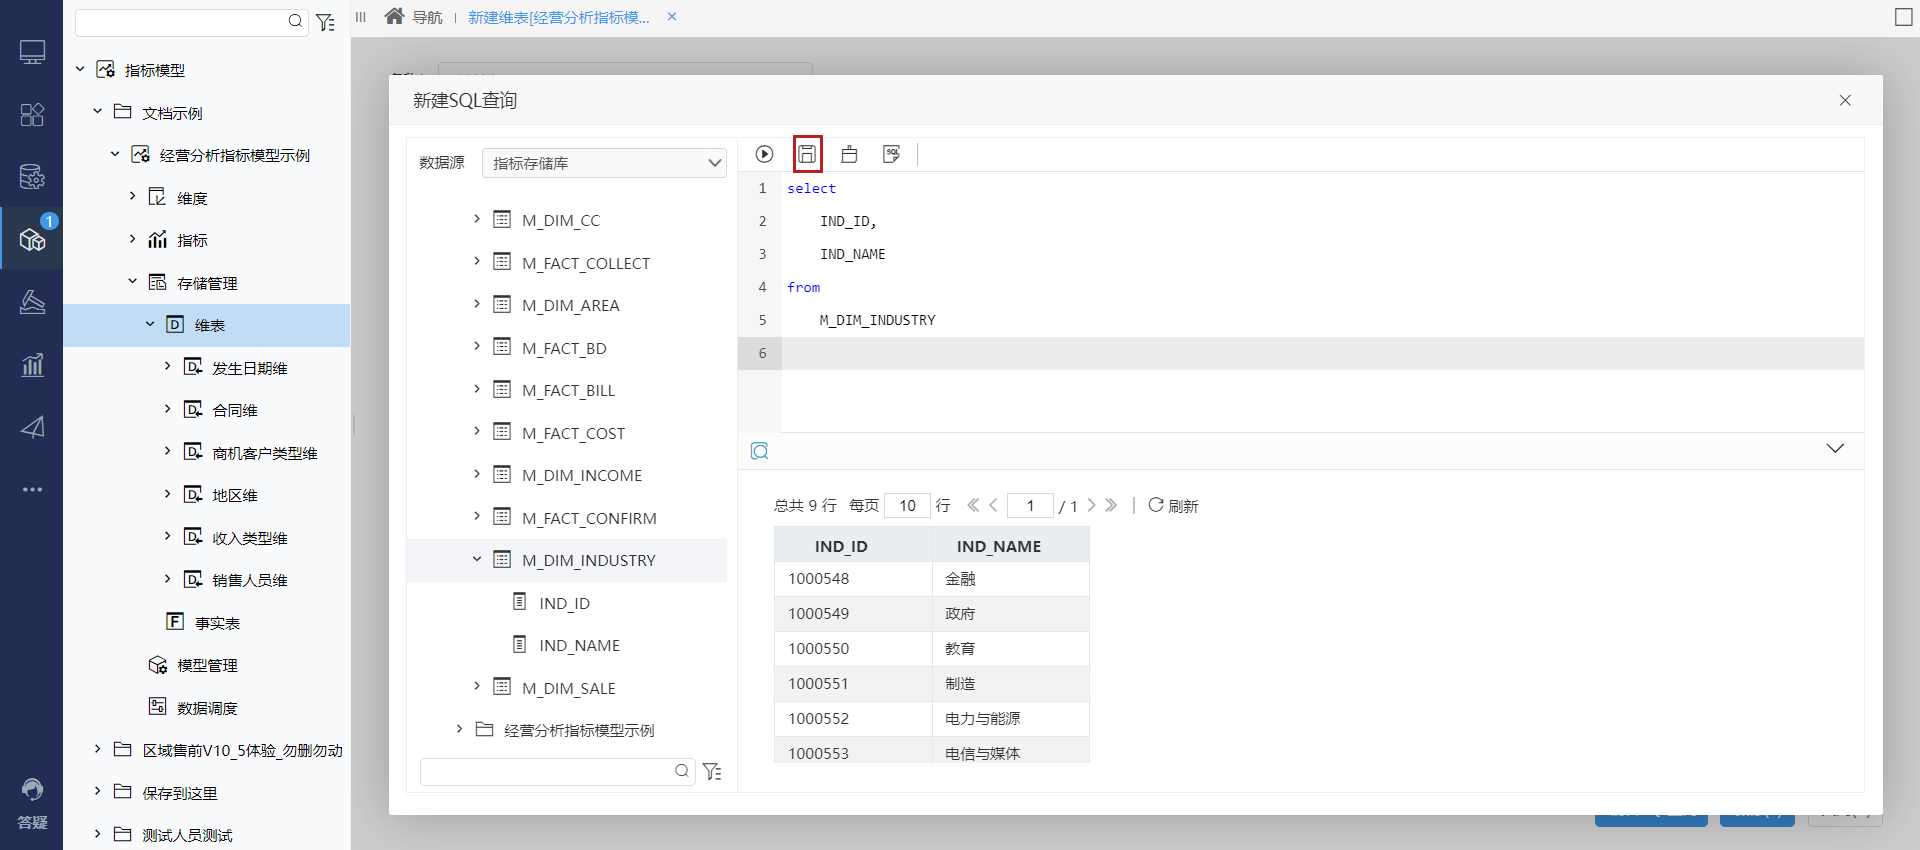Go to the first results page
The width and height of the screenshot is (1920, 850).
pyautogui.click(x=973, y=505)
